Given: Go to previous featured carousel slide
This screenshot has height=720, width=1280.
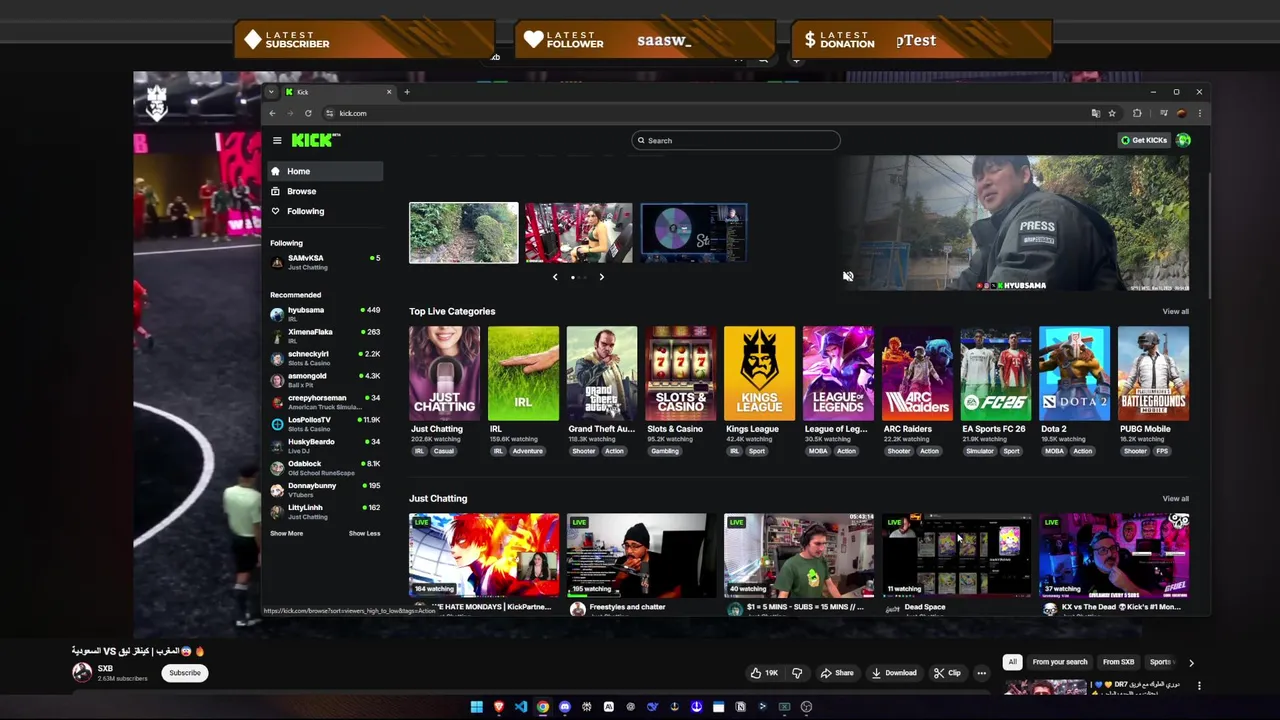Looking at the screenshot, I should 555,277.
